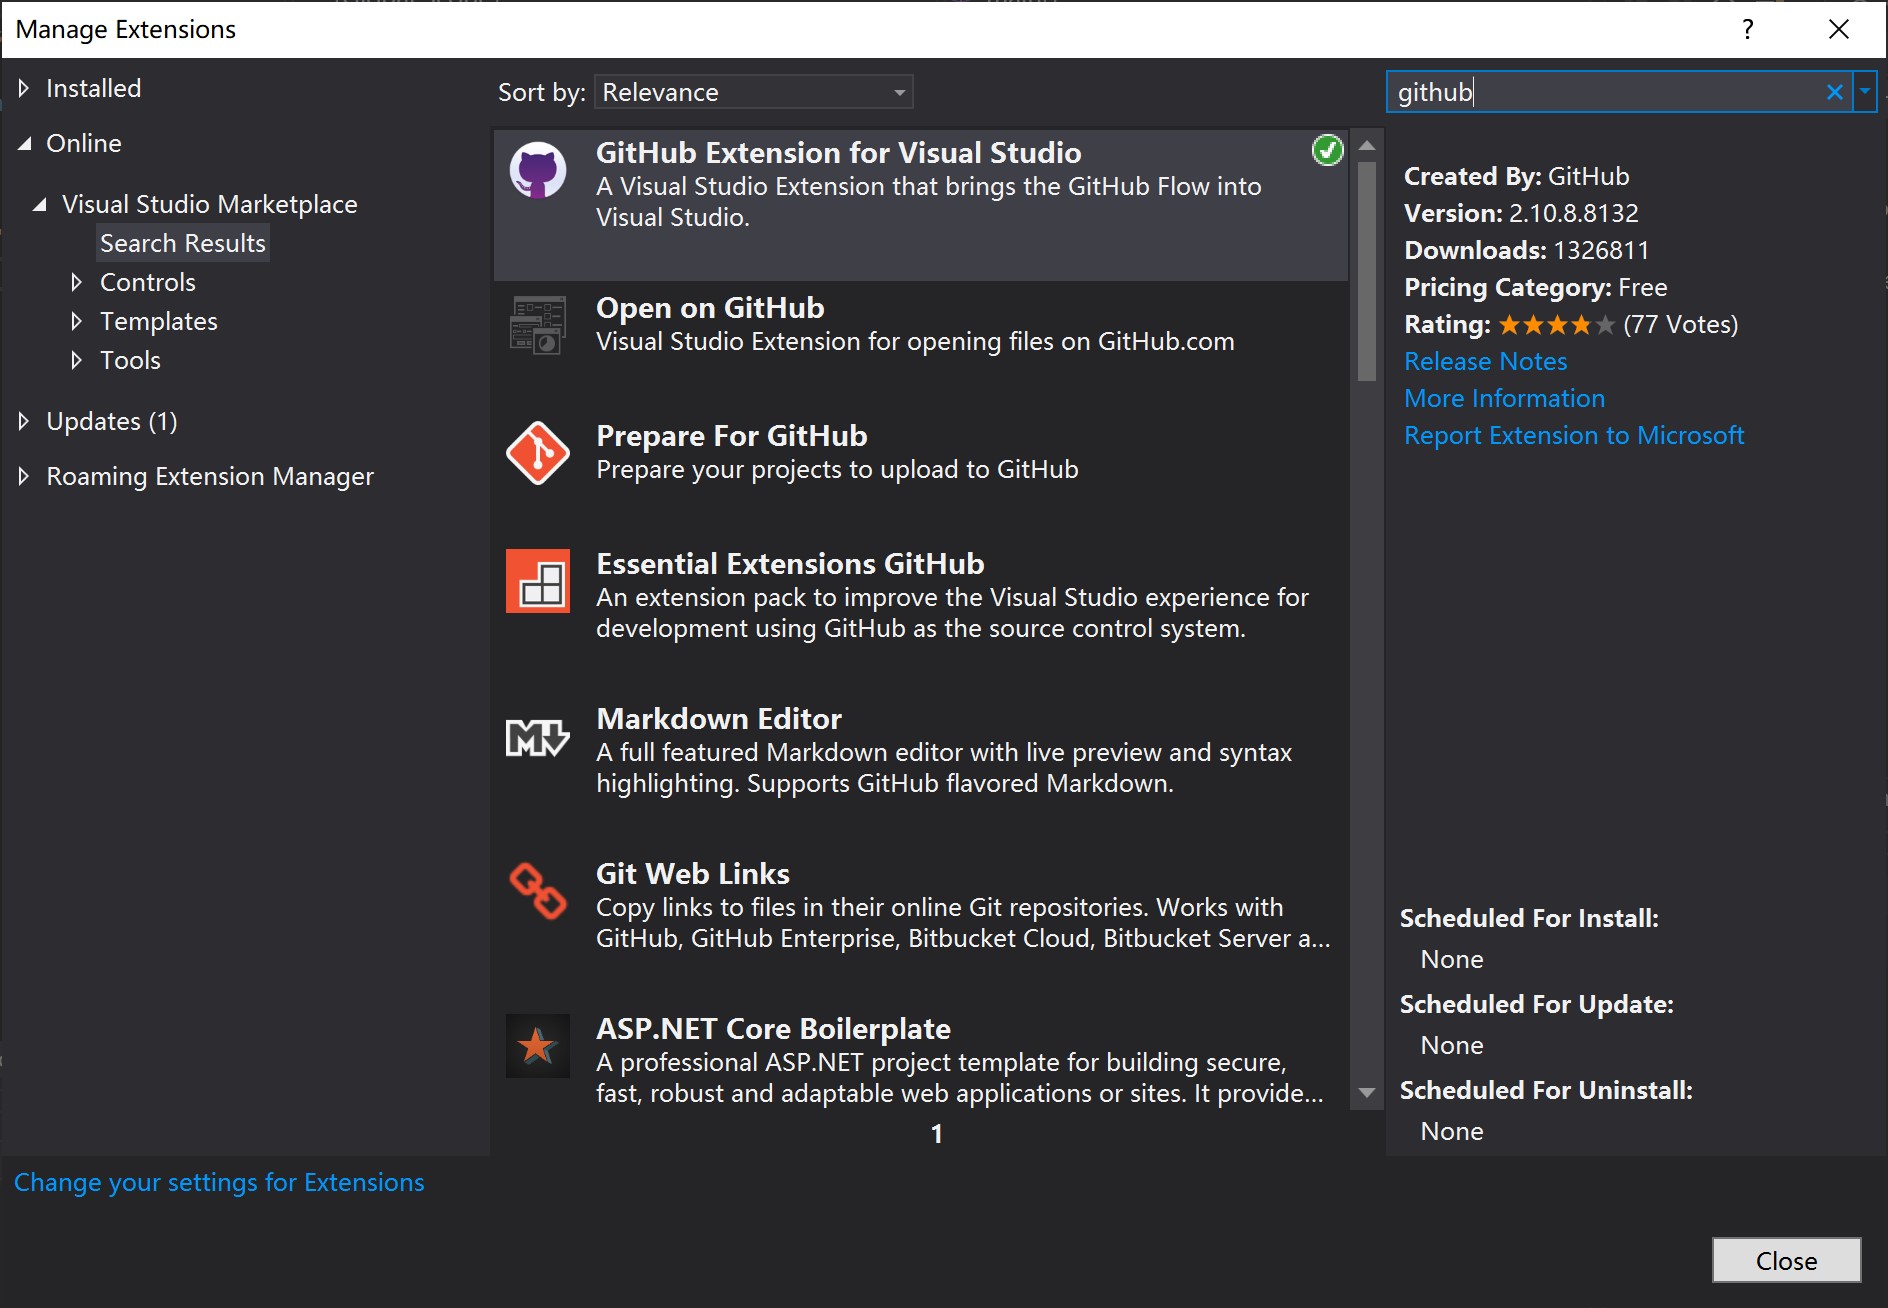The image size is (1888, 1308).
Task: Select the Updates (1) tree label
Action: 112,421
